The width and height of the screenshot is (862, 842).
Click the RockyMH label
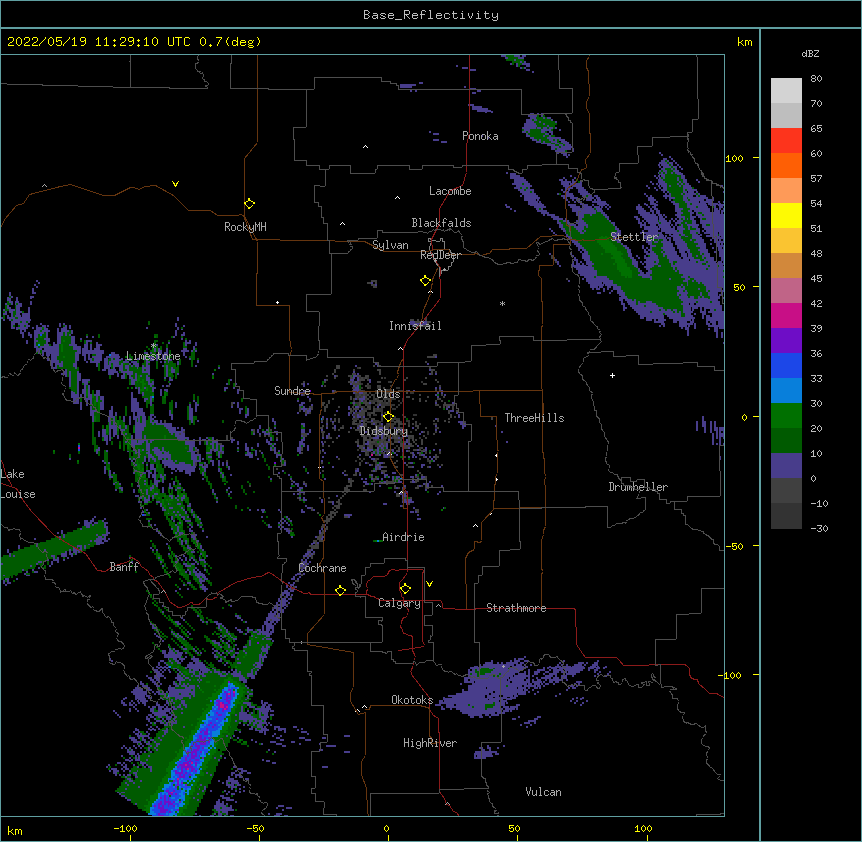pos(245,227)
